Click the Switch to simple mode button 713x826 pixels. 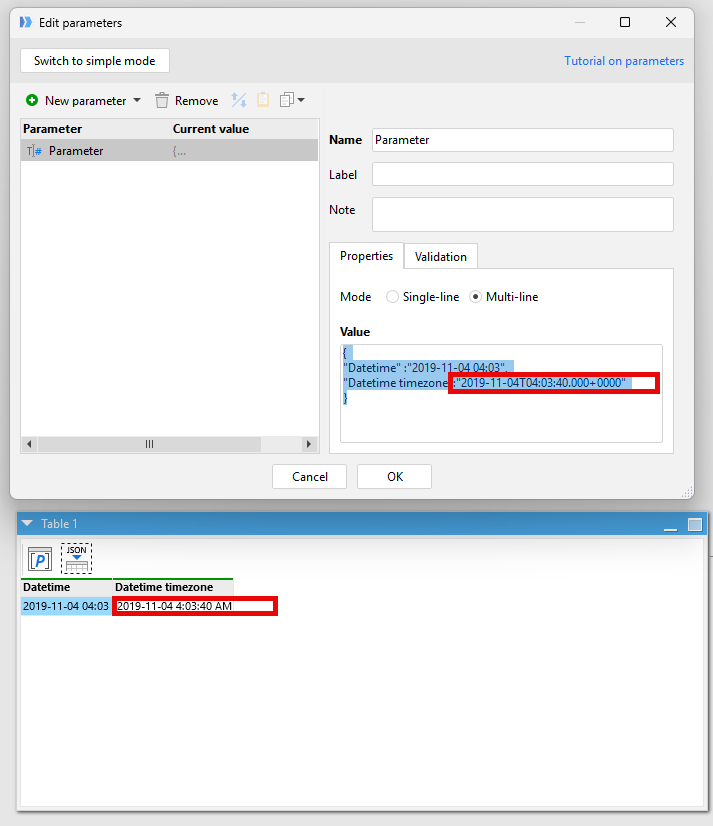coord(95,61)
